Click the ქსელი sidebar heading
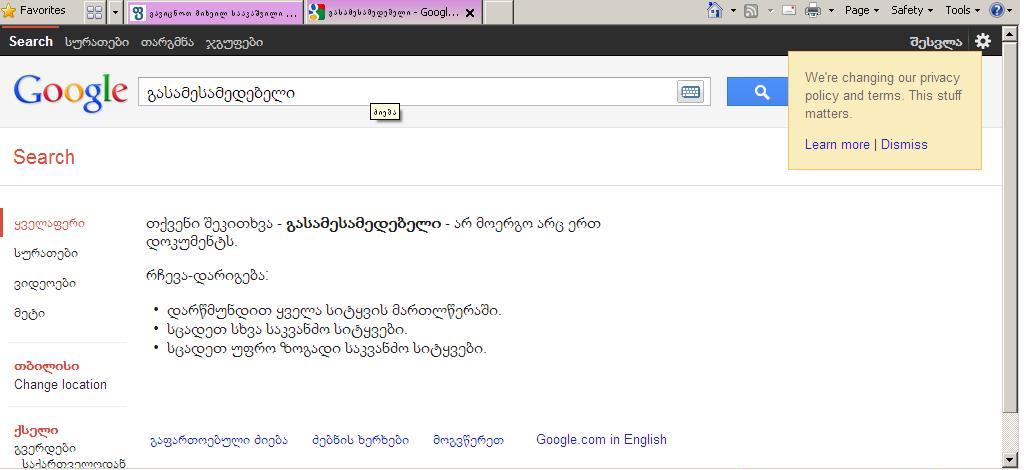1024x470 pixels. (x=36, y=430)
